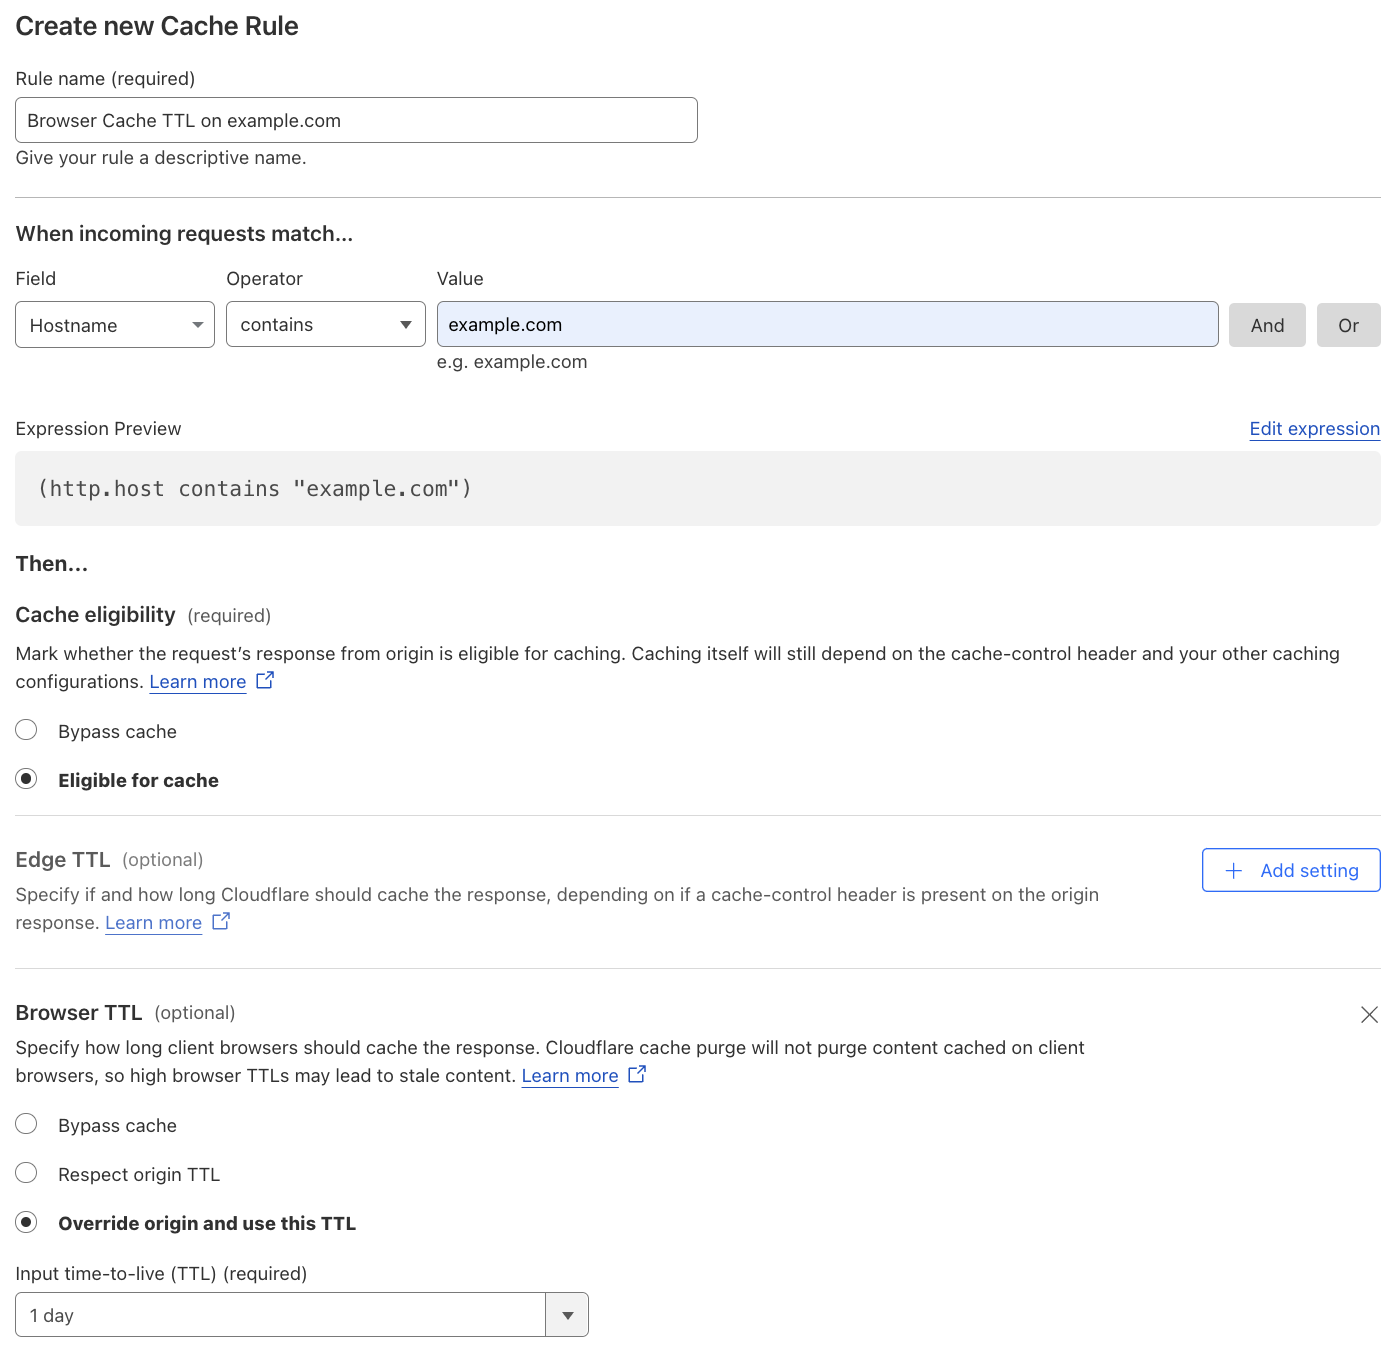Select Override origin and use this TTL
Image resolution: width=1400 pixels, height=1354 pixels.
tap(26, 1221)
